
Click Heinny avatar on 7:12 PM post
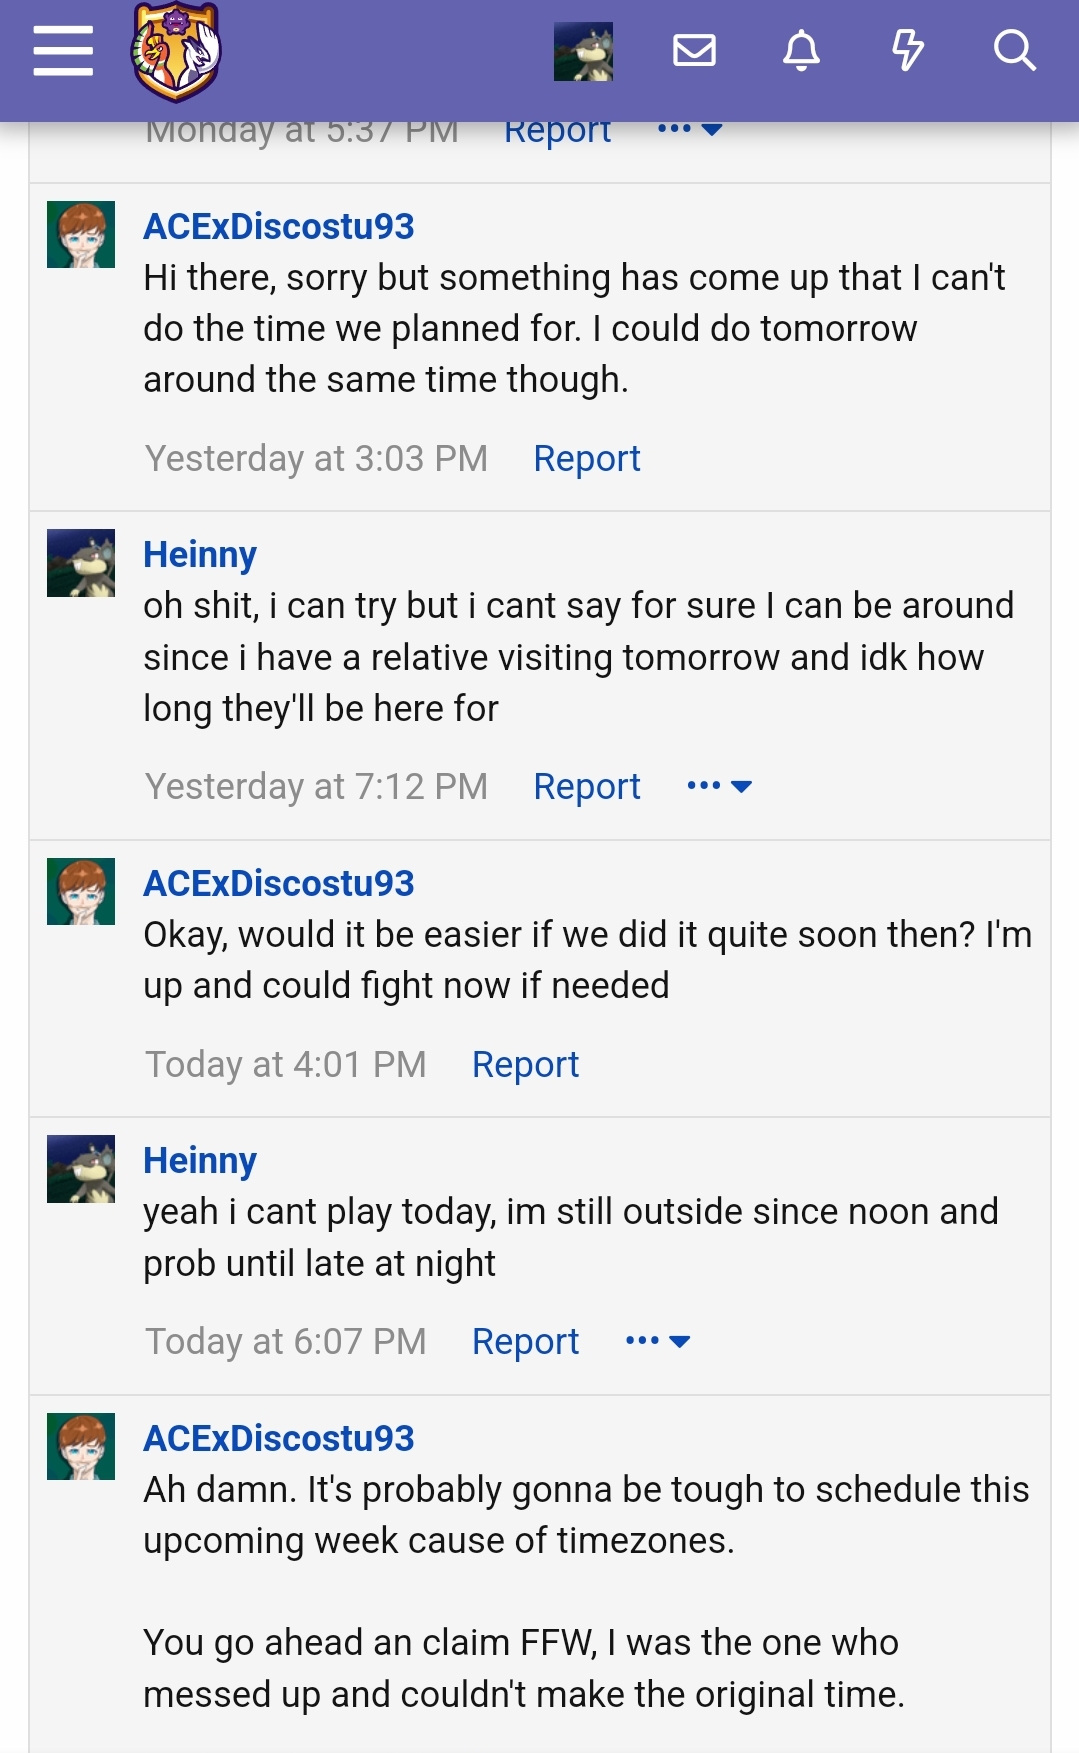81,563
